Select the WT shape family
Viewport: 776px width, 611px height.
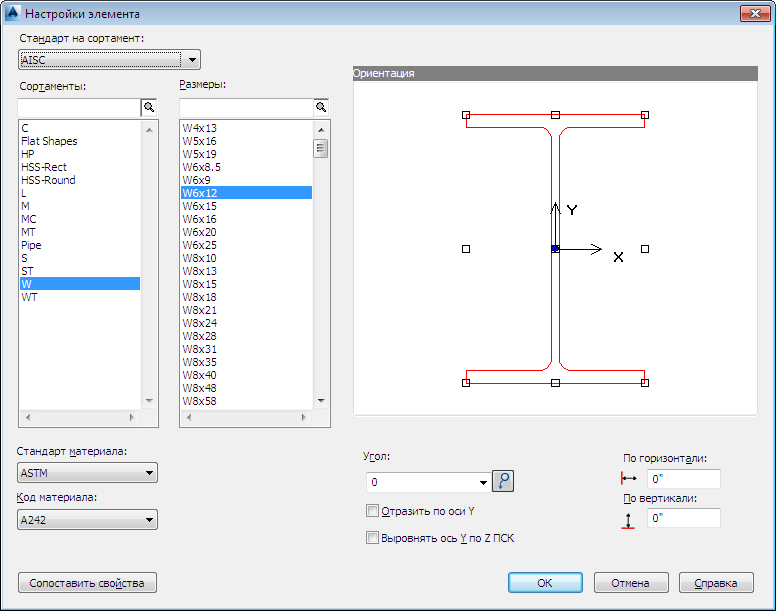[x=80, y=297]
